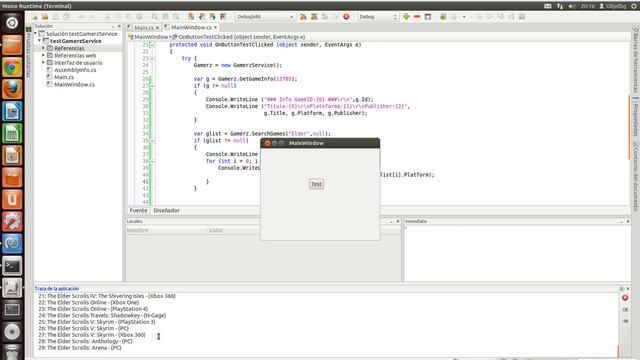This screenshot has height=360, width=640.
Task: Collapse code fold at line 27
Action: 152,86
